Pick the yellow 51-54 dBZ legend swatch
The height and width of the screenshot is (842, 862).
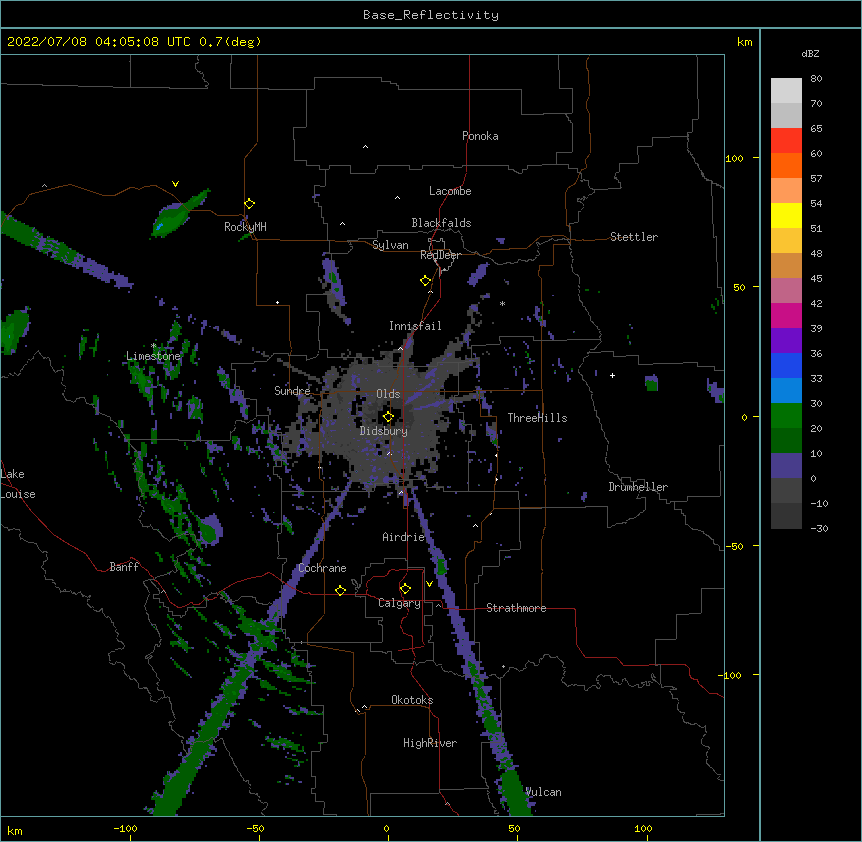pyautogui.click(x=786, y=215)
